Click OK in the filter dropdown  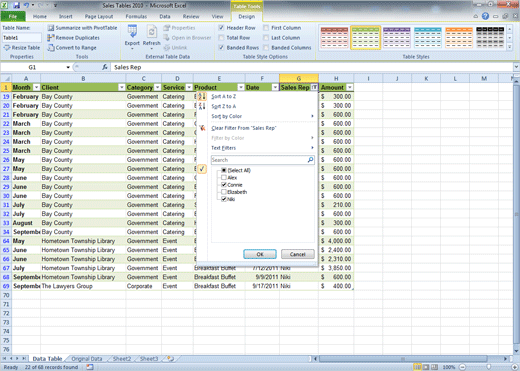point(260,254)
